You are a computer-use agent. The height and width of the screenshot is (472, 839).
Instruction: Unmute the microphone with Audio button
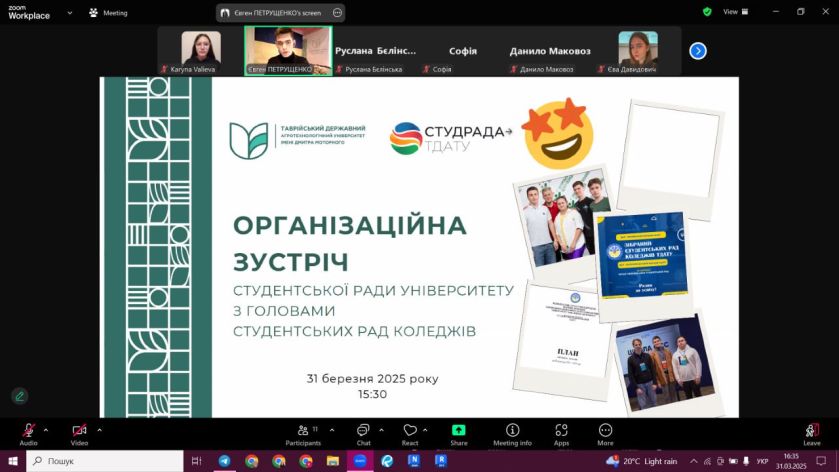pos(28,430)
